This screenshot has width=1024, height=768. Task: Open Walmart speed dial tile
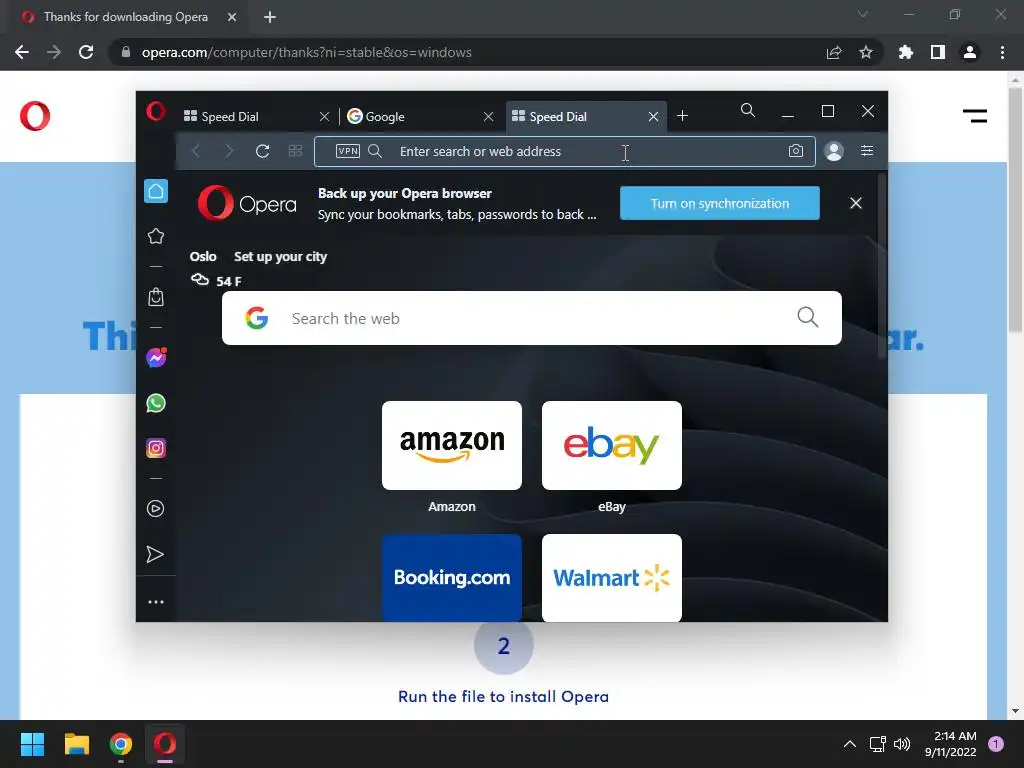(x=611, y=577)
